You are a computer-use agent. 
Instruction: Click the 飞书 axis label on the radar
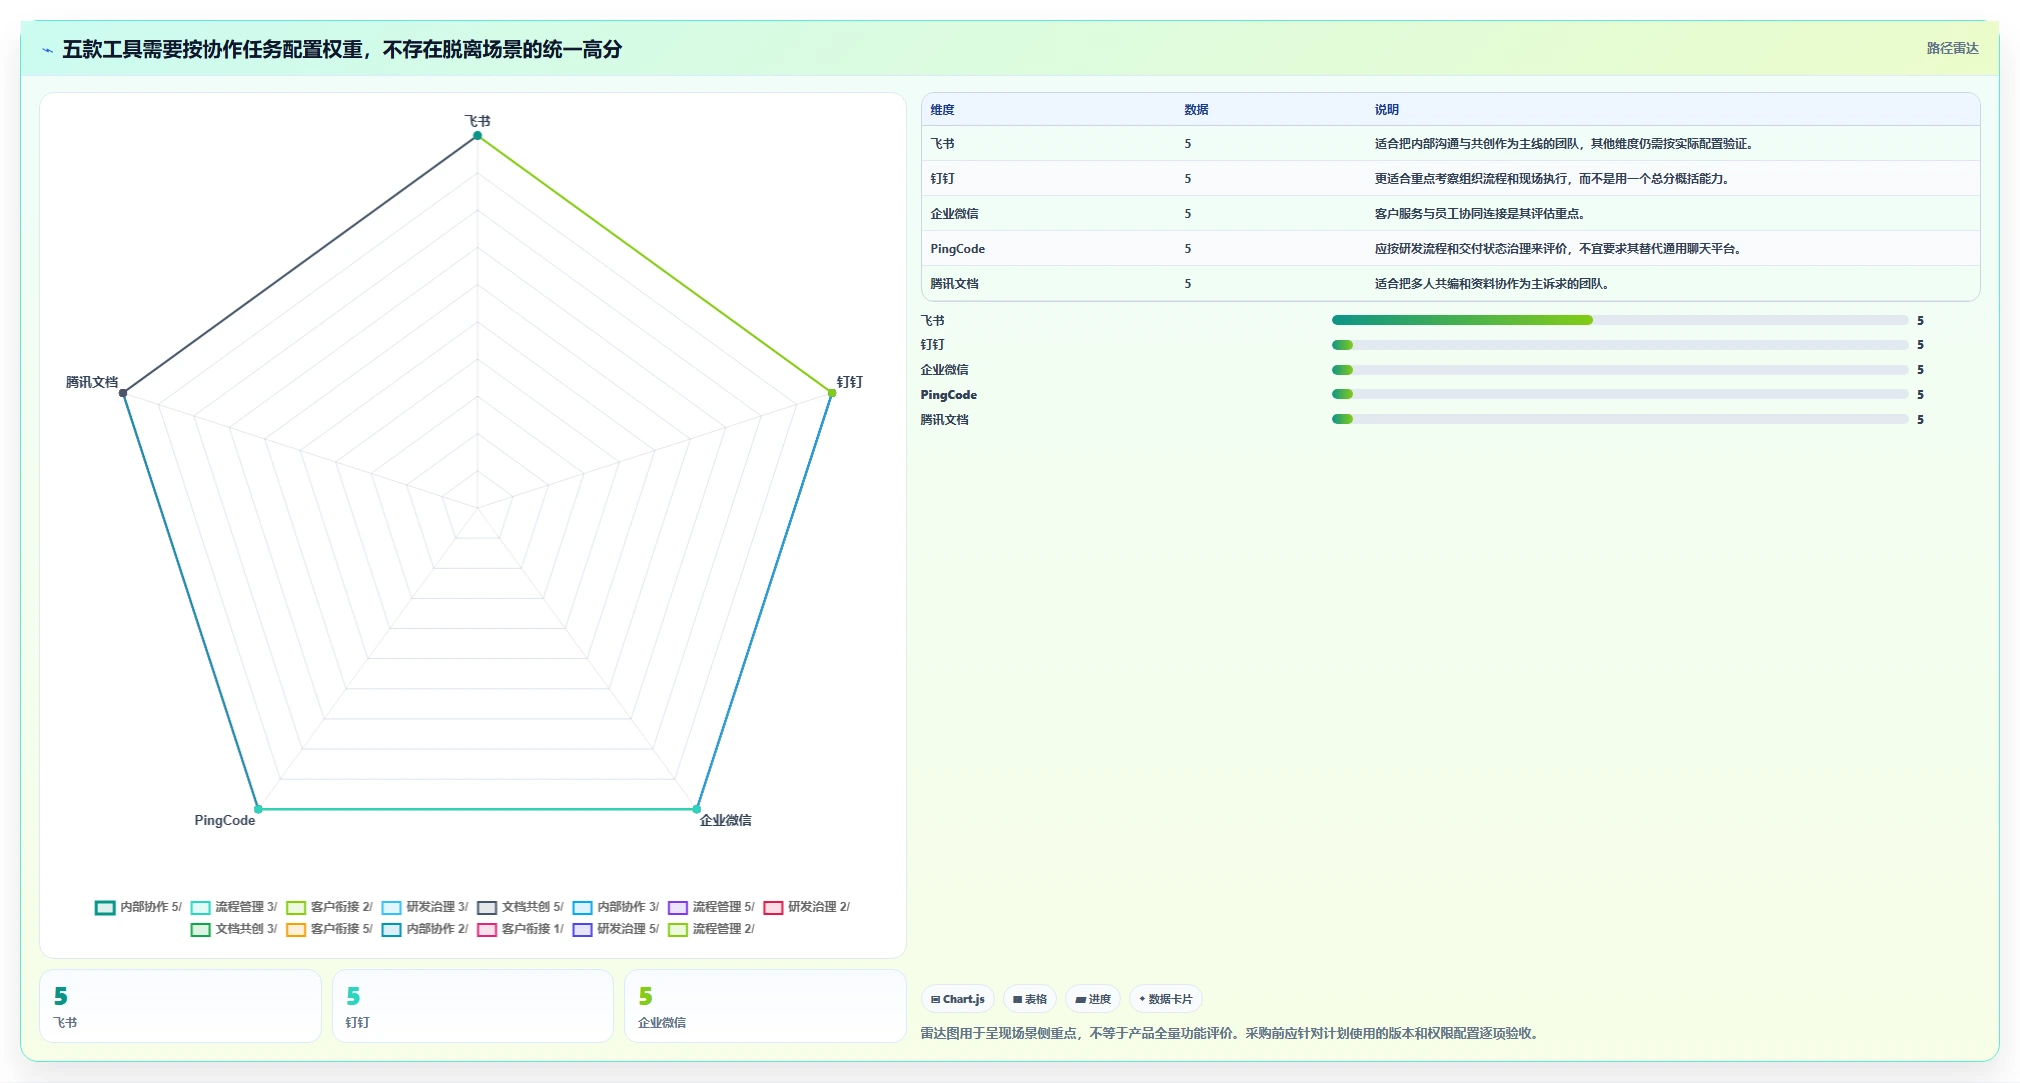tap(477, 121)
